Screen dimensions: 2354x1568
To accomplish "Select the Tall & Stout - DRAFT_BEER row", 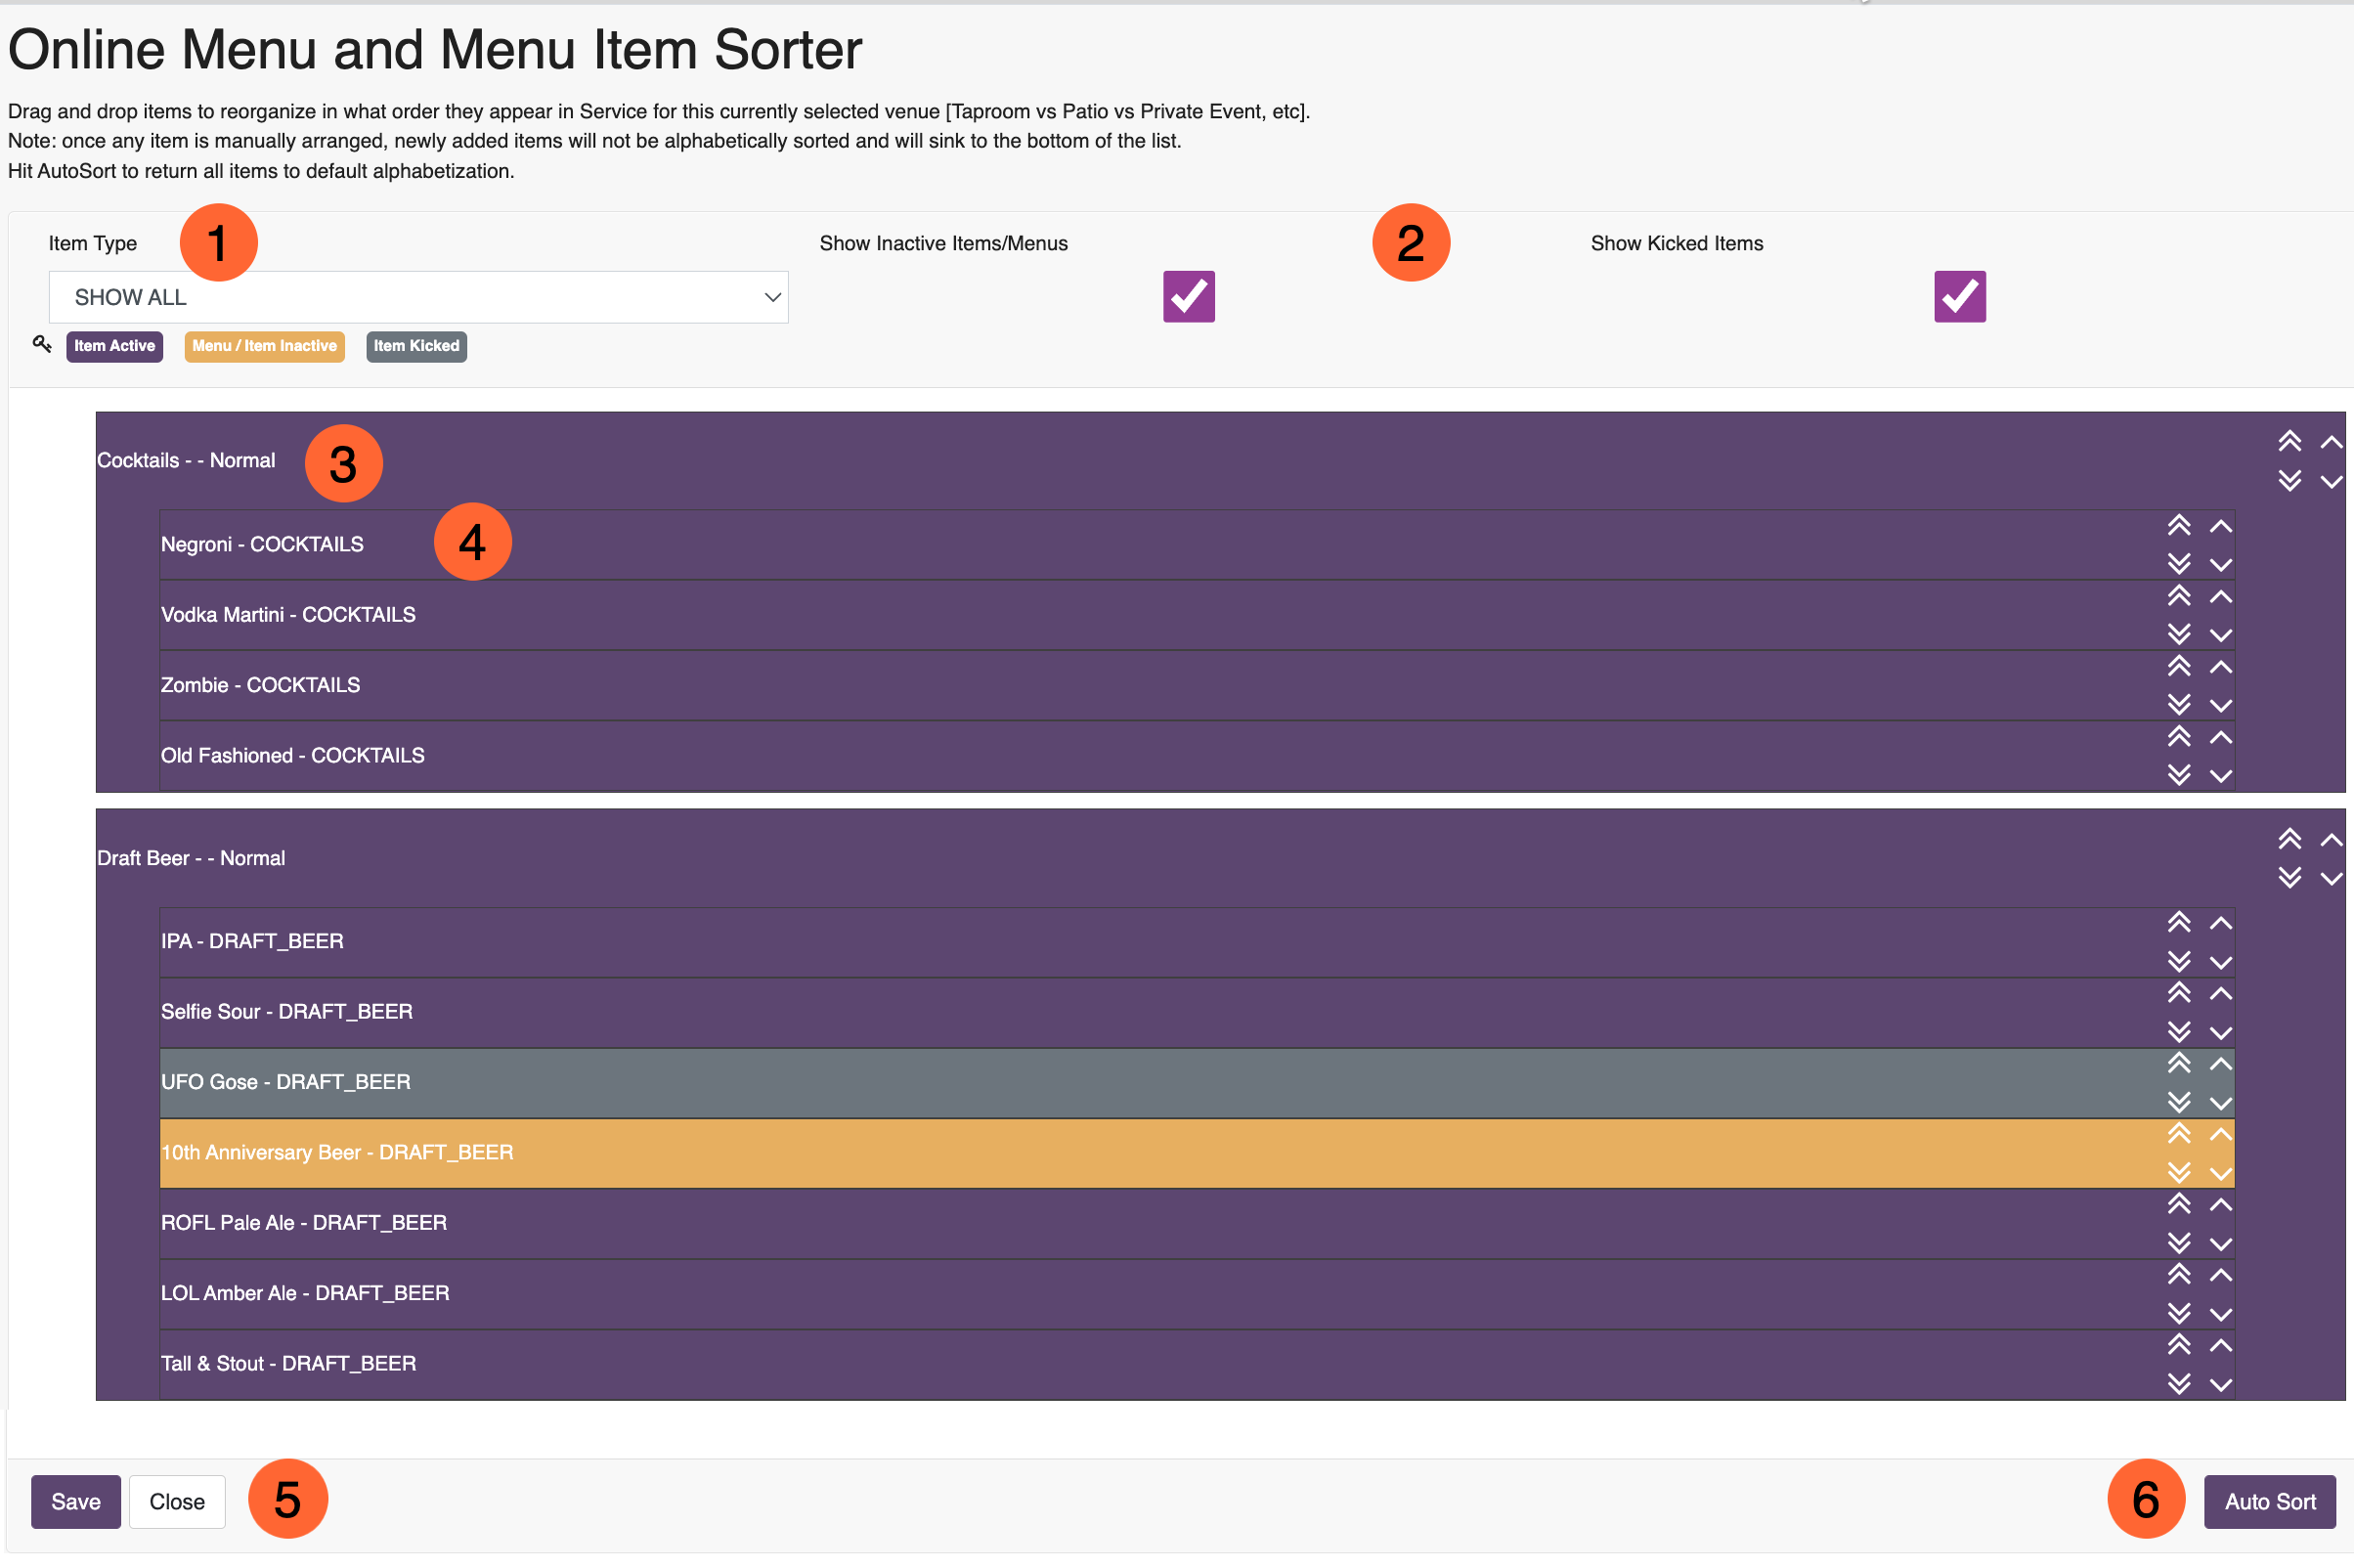I will click(x=1197, y=1364).
